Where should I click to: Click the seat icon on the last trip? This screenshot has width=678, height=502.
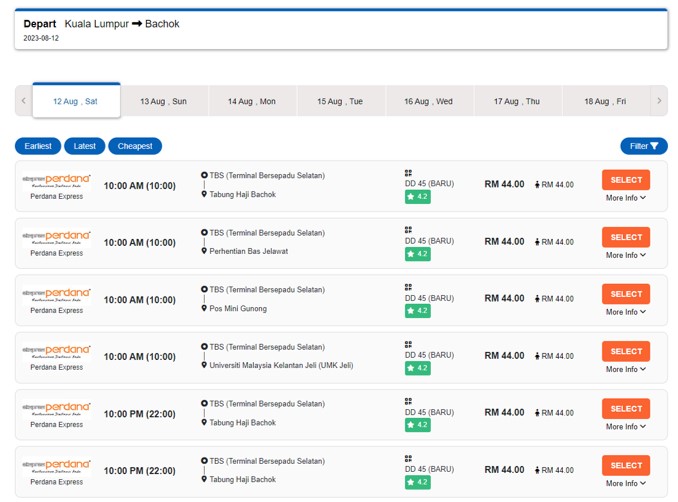pos(408,458)
